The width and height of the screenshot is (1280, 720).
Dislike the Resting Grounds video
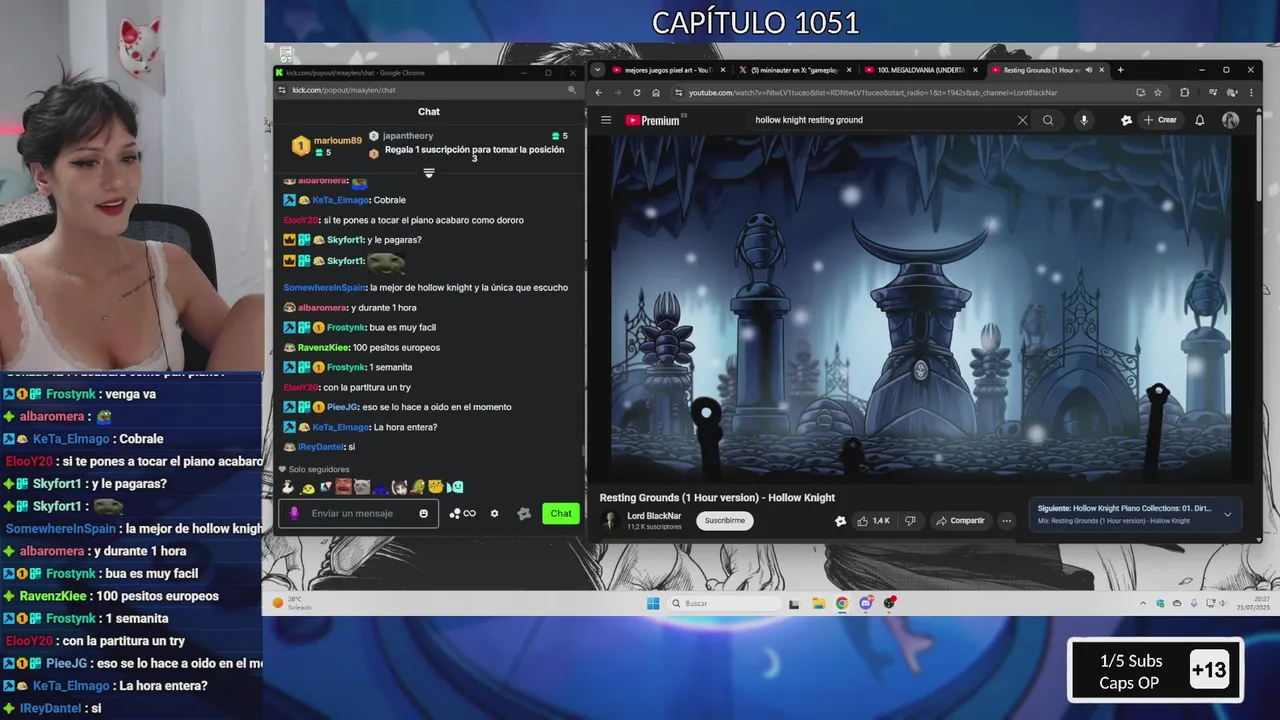[910, 520]
